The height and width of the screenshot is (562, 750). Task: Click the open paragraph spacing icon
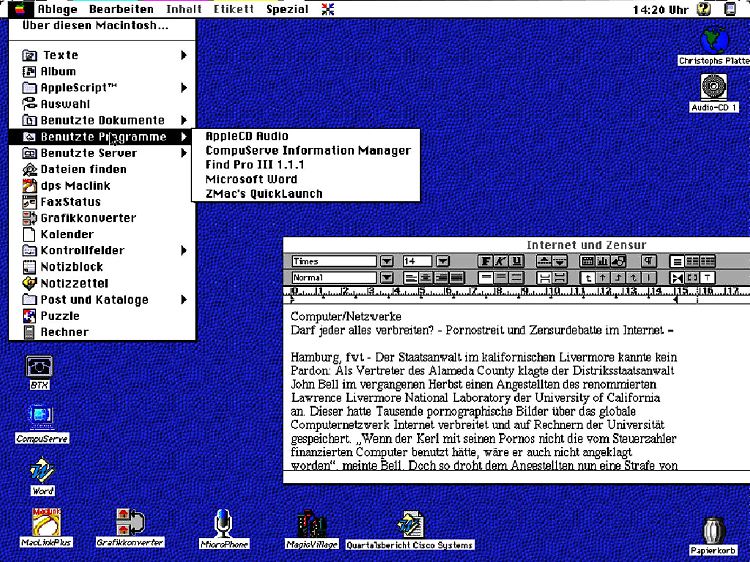pos(560,277)
